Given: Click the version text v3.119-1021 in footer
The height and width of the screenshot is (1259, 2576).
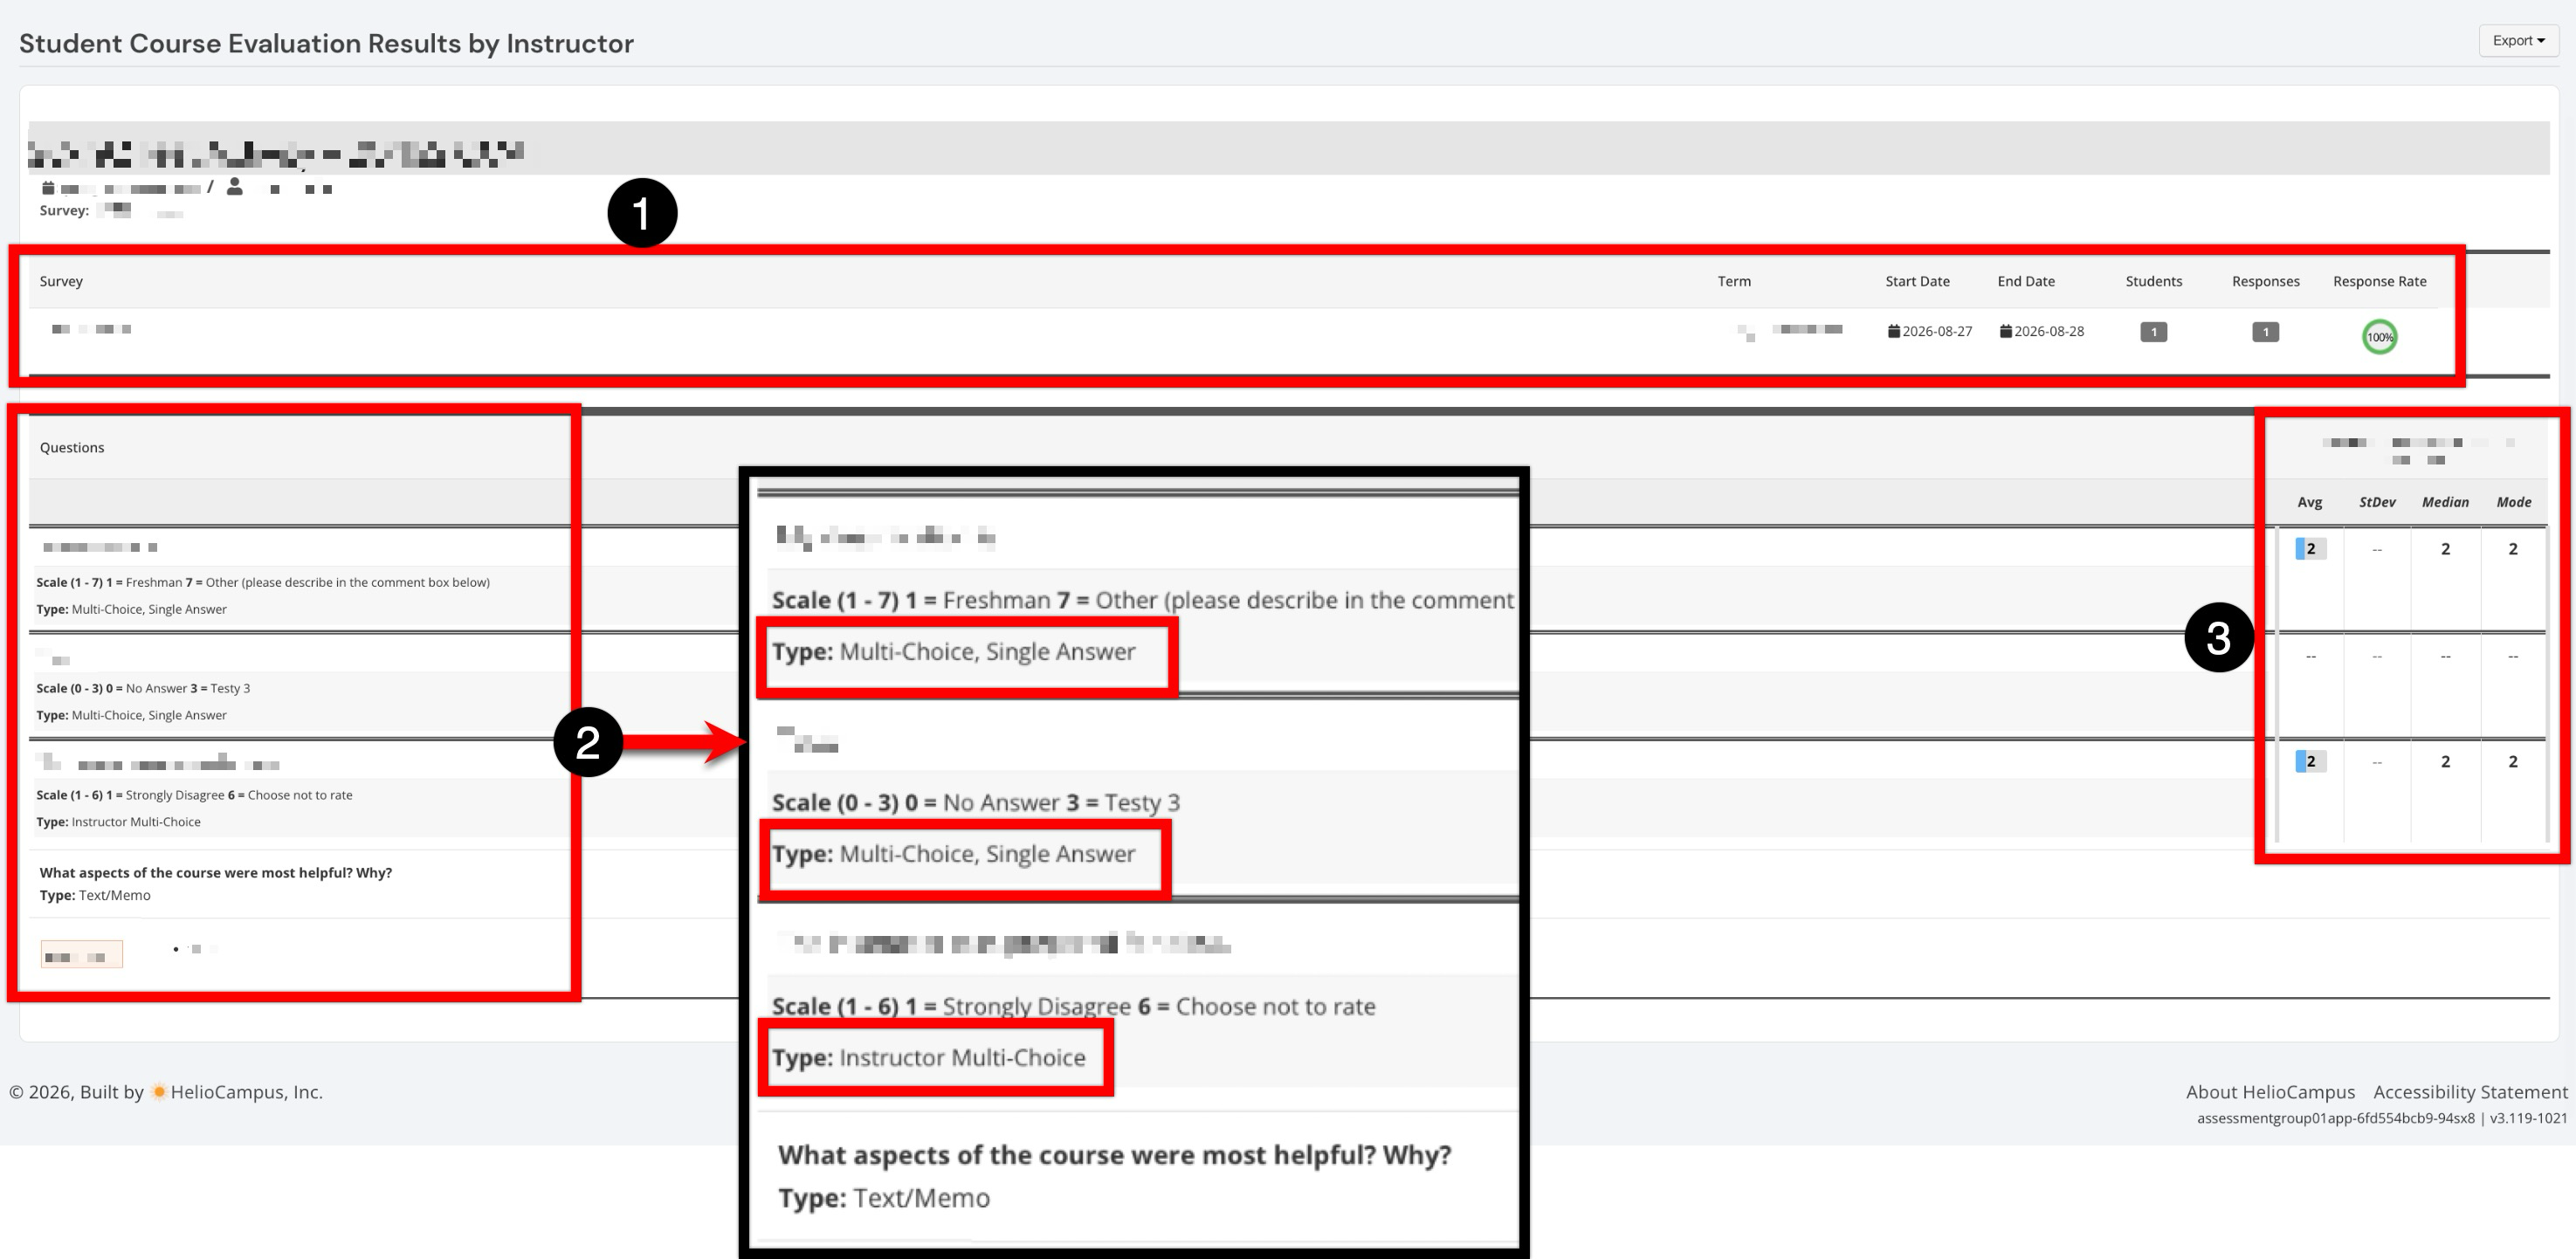Looking at the screenshot, I should [x=2528, y=1118].
